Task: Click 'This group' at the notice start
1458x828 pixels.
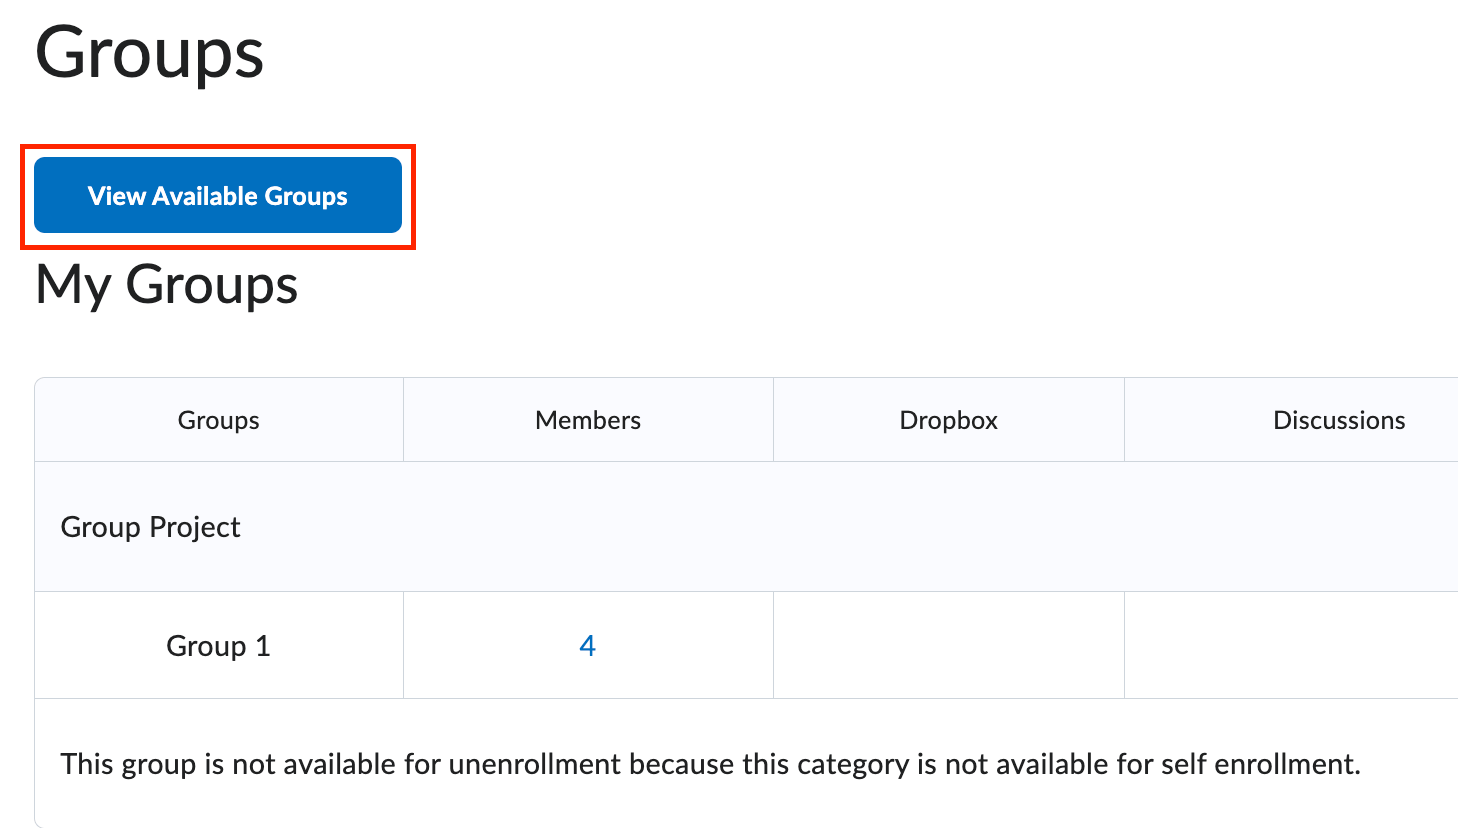Action: point(128,765)
